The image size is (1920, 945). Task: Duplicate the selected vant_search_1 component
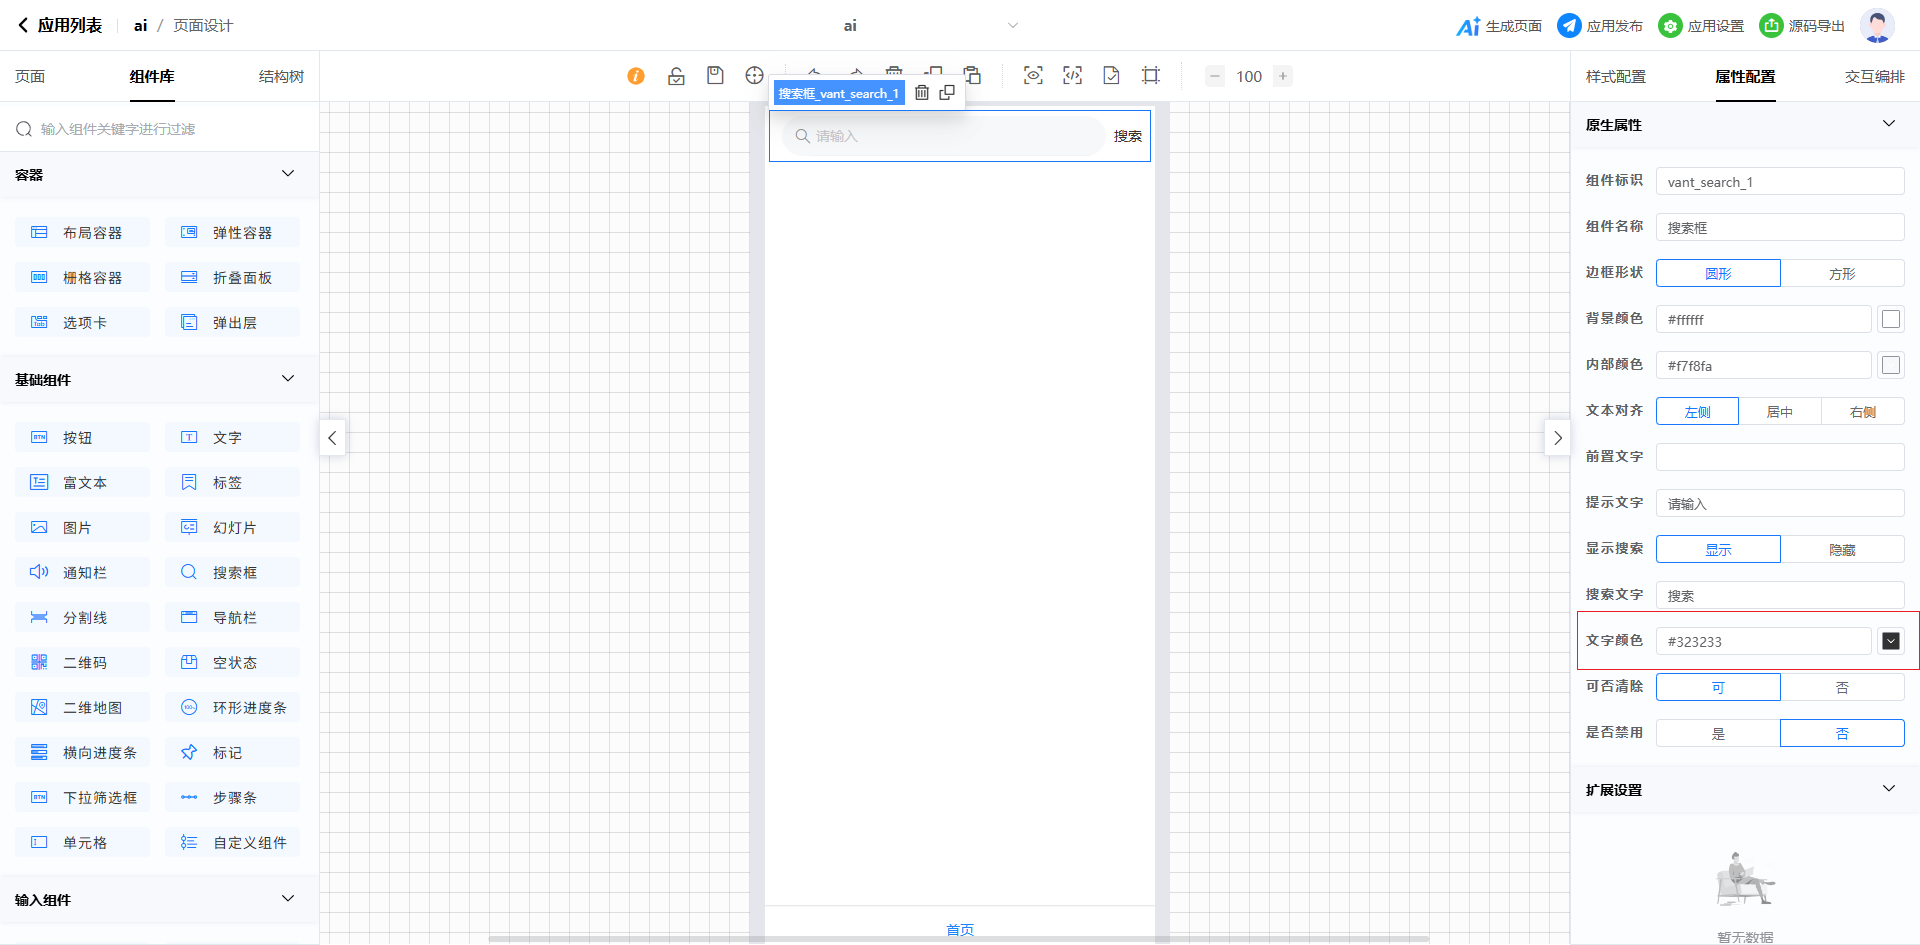coord(947,93)
